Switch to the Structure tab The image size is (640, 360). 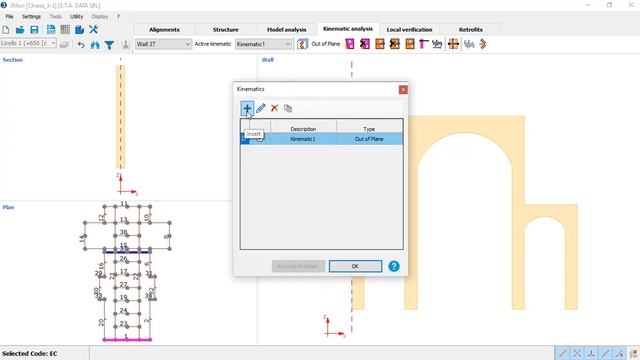coord(225,29)
